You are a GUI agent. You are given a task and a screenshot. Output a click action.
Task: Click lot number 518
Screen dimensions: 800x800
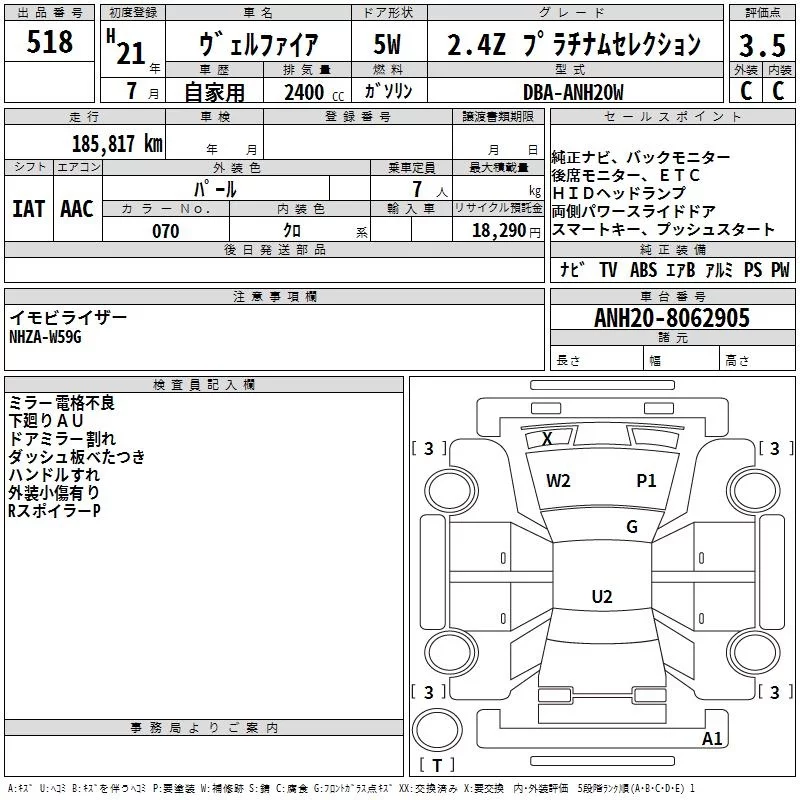49,41
